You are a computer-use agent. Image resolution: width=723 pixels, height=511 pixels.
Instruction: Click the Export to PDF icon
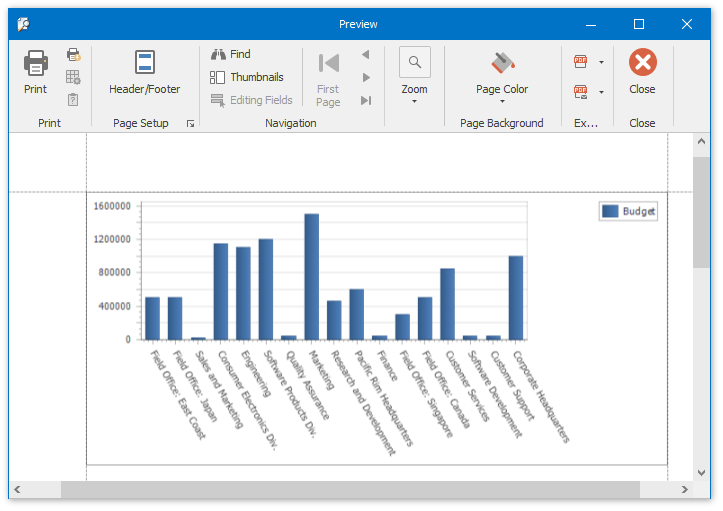581,62
